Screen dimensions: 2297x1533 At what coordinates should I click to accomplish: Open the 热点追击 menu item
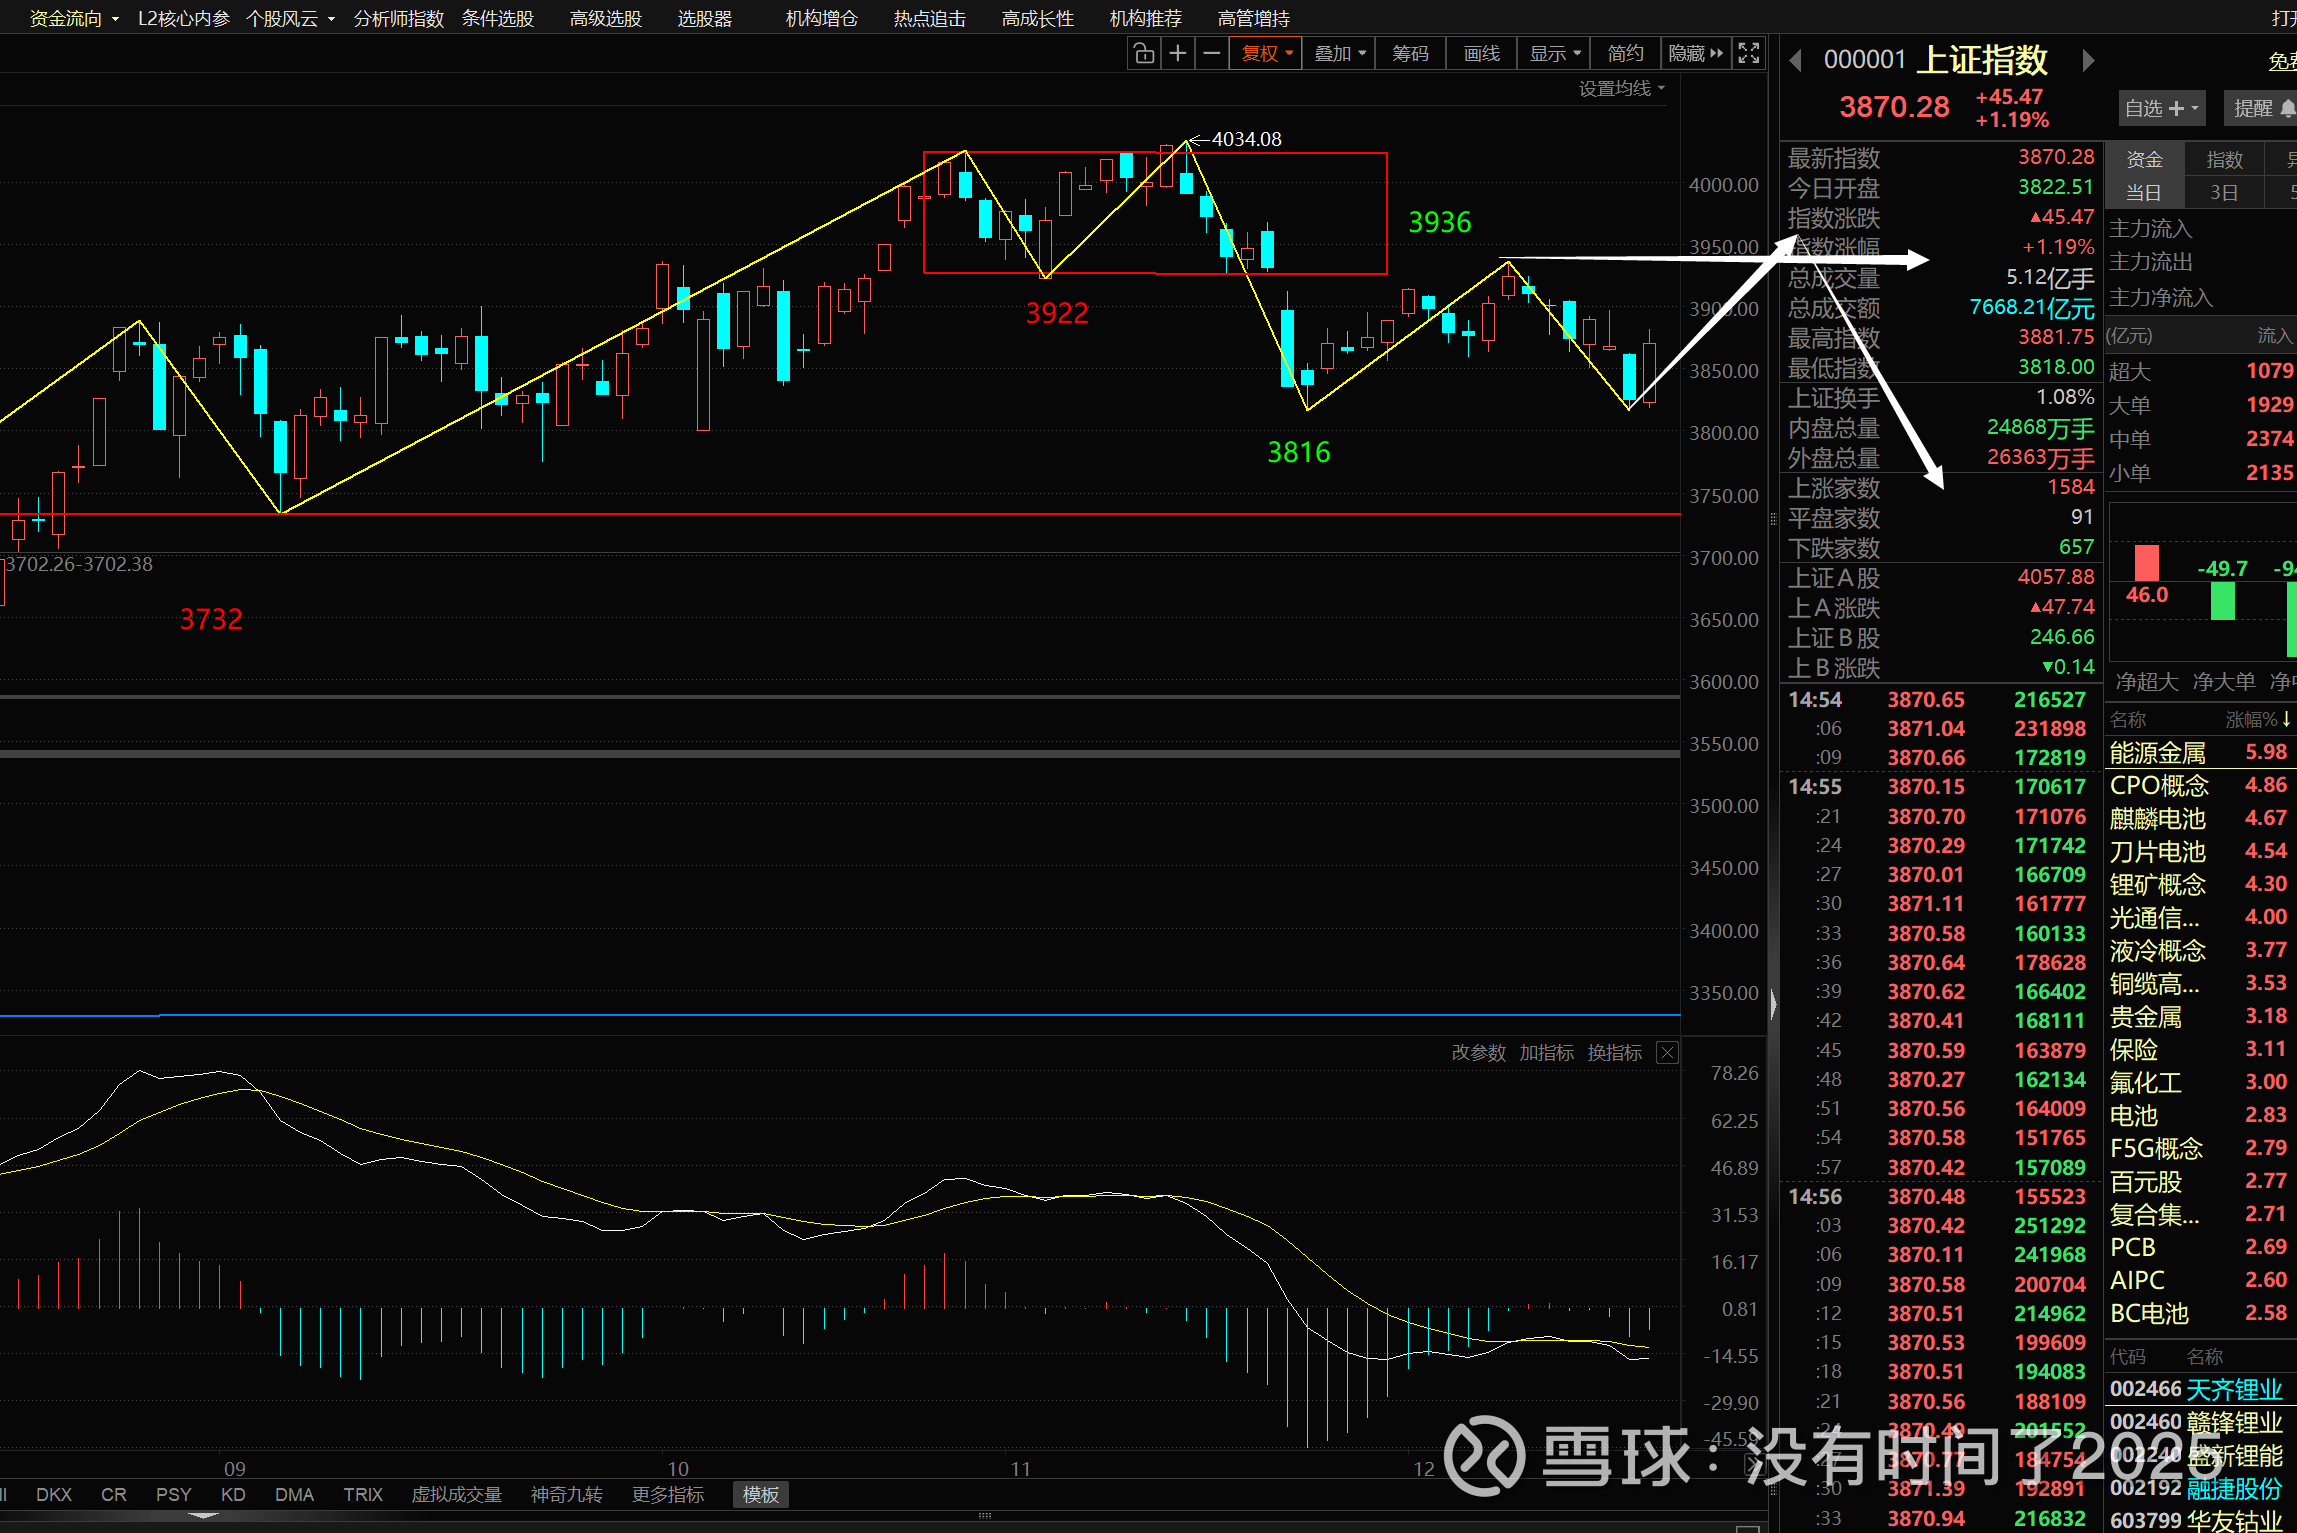929,18
